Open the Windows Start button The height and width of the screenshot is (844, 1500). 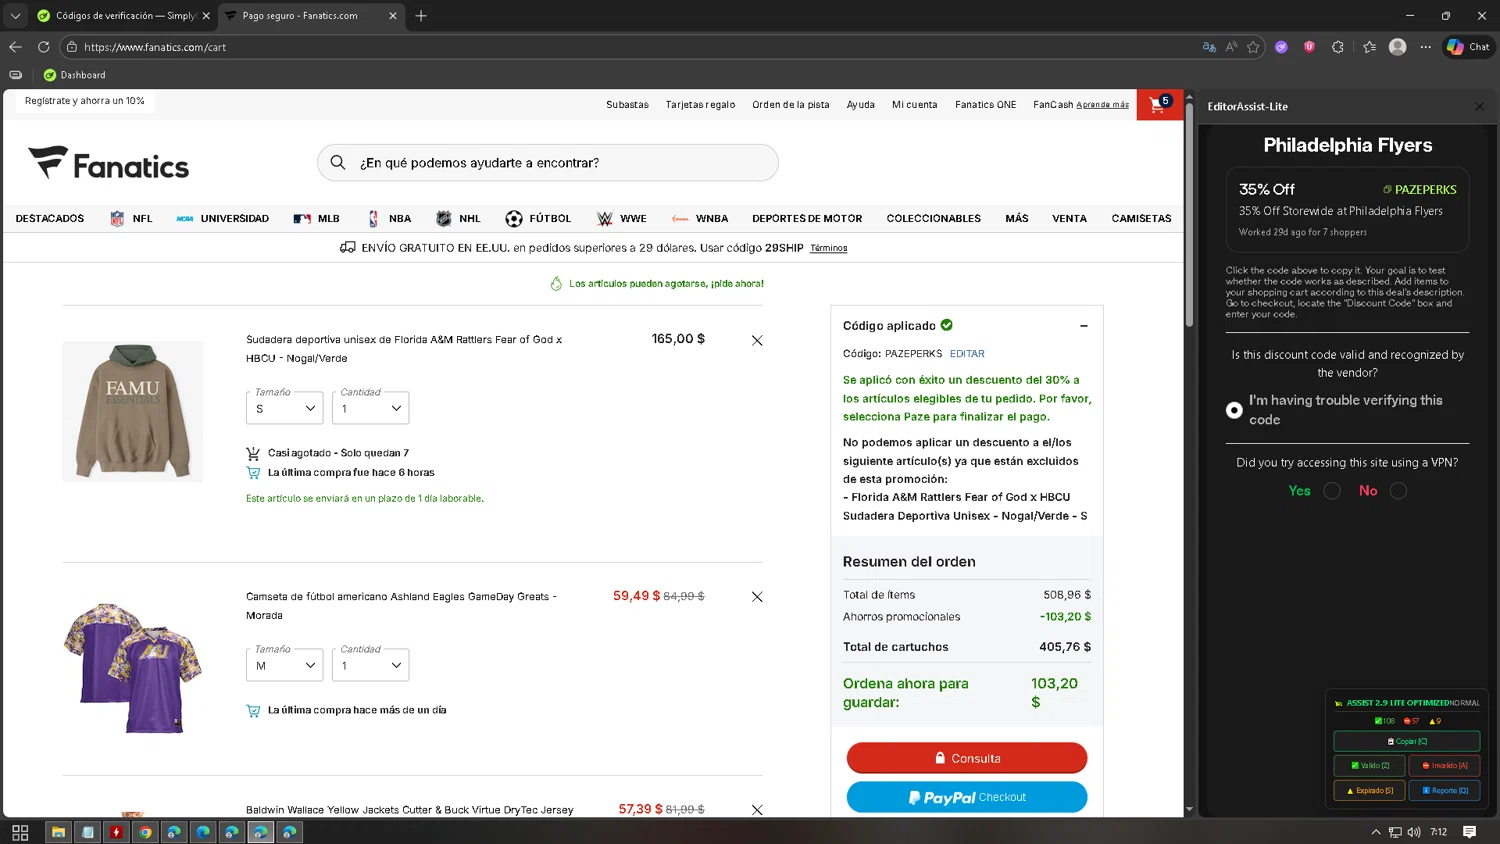(20, 832)
